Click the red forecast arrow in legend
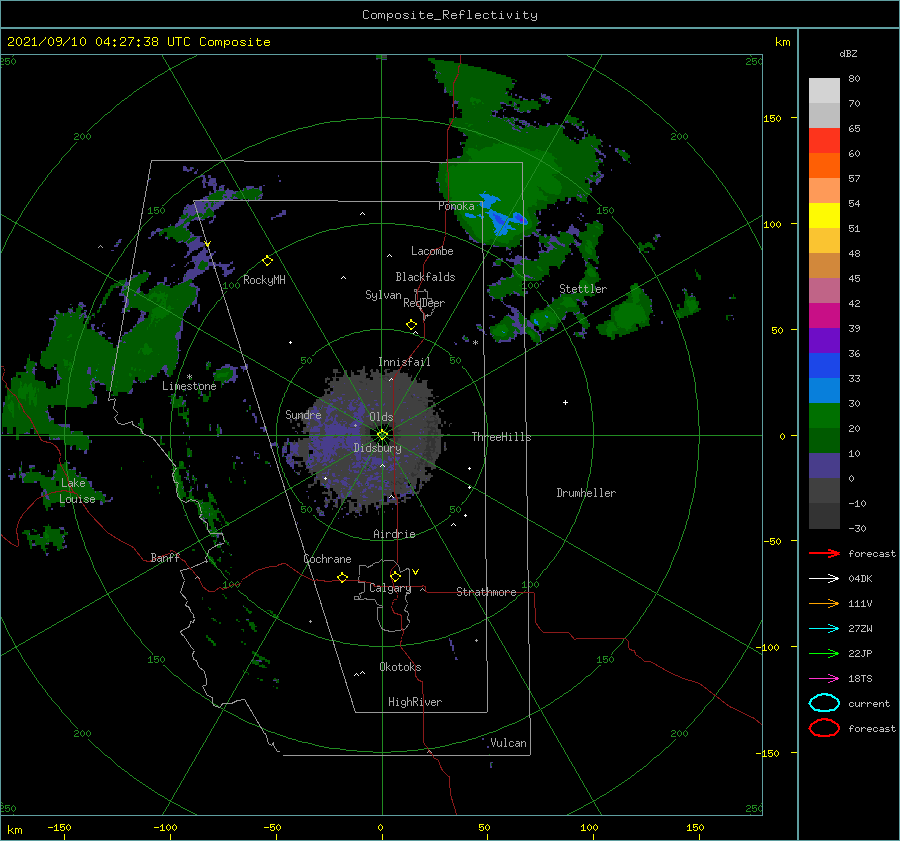 pyautogui.click(x=824, y=553)
